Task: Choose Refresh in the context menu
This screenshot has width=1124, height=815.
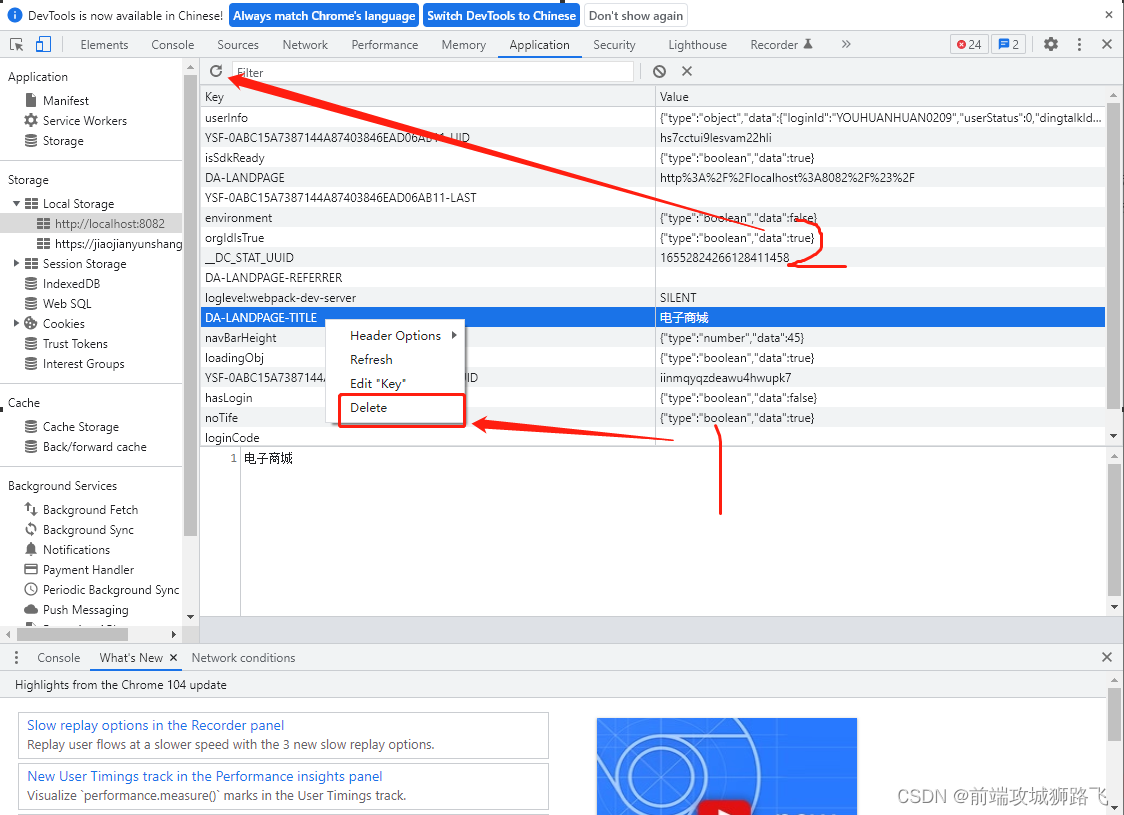Action: (371, 359)
